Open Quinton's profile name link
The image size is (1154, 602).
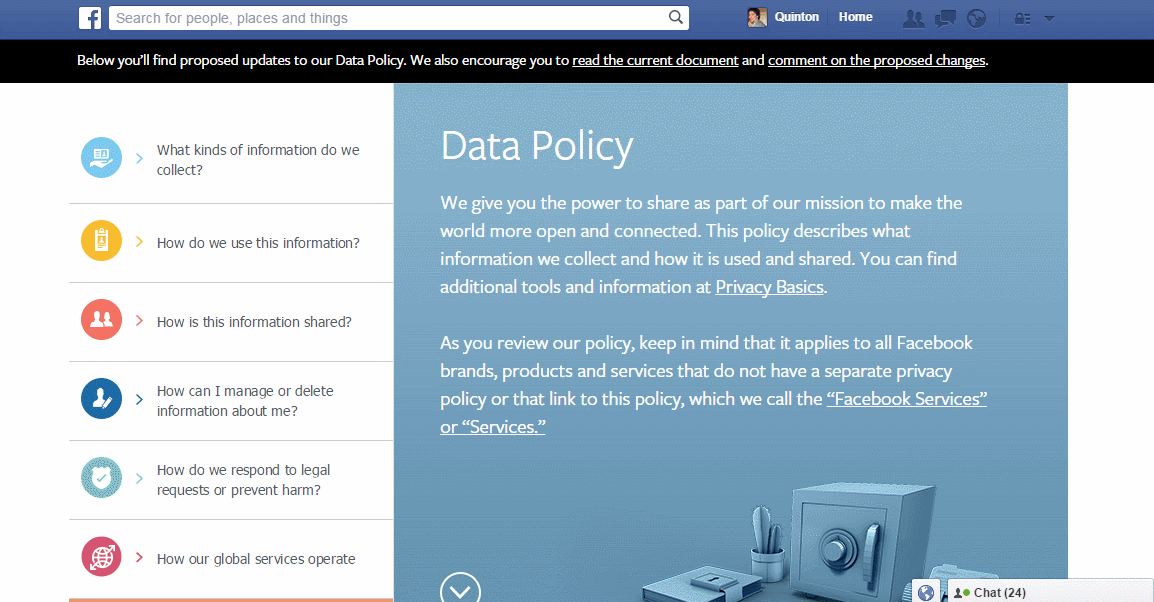[x=796, y=17]
